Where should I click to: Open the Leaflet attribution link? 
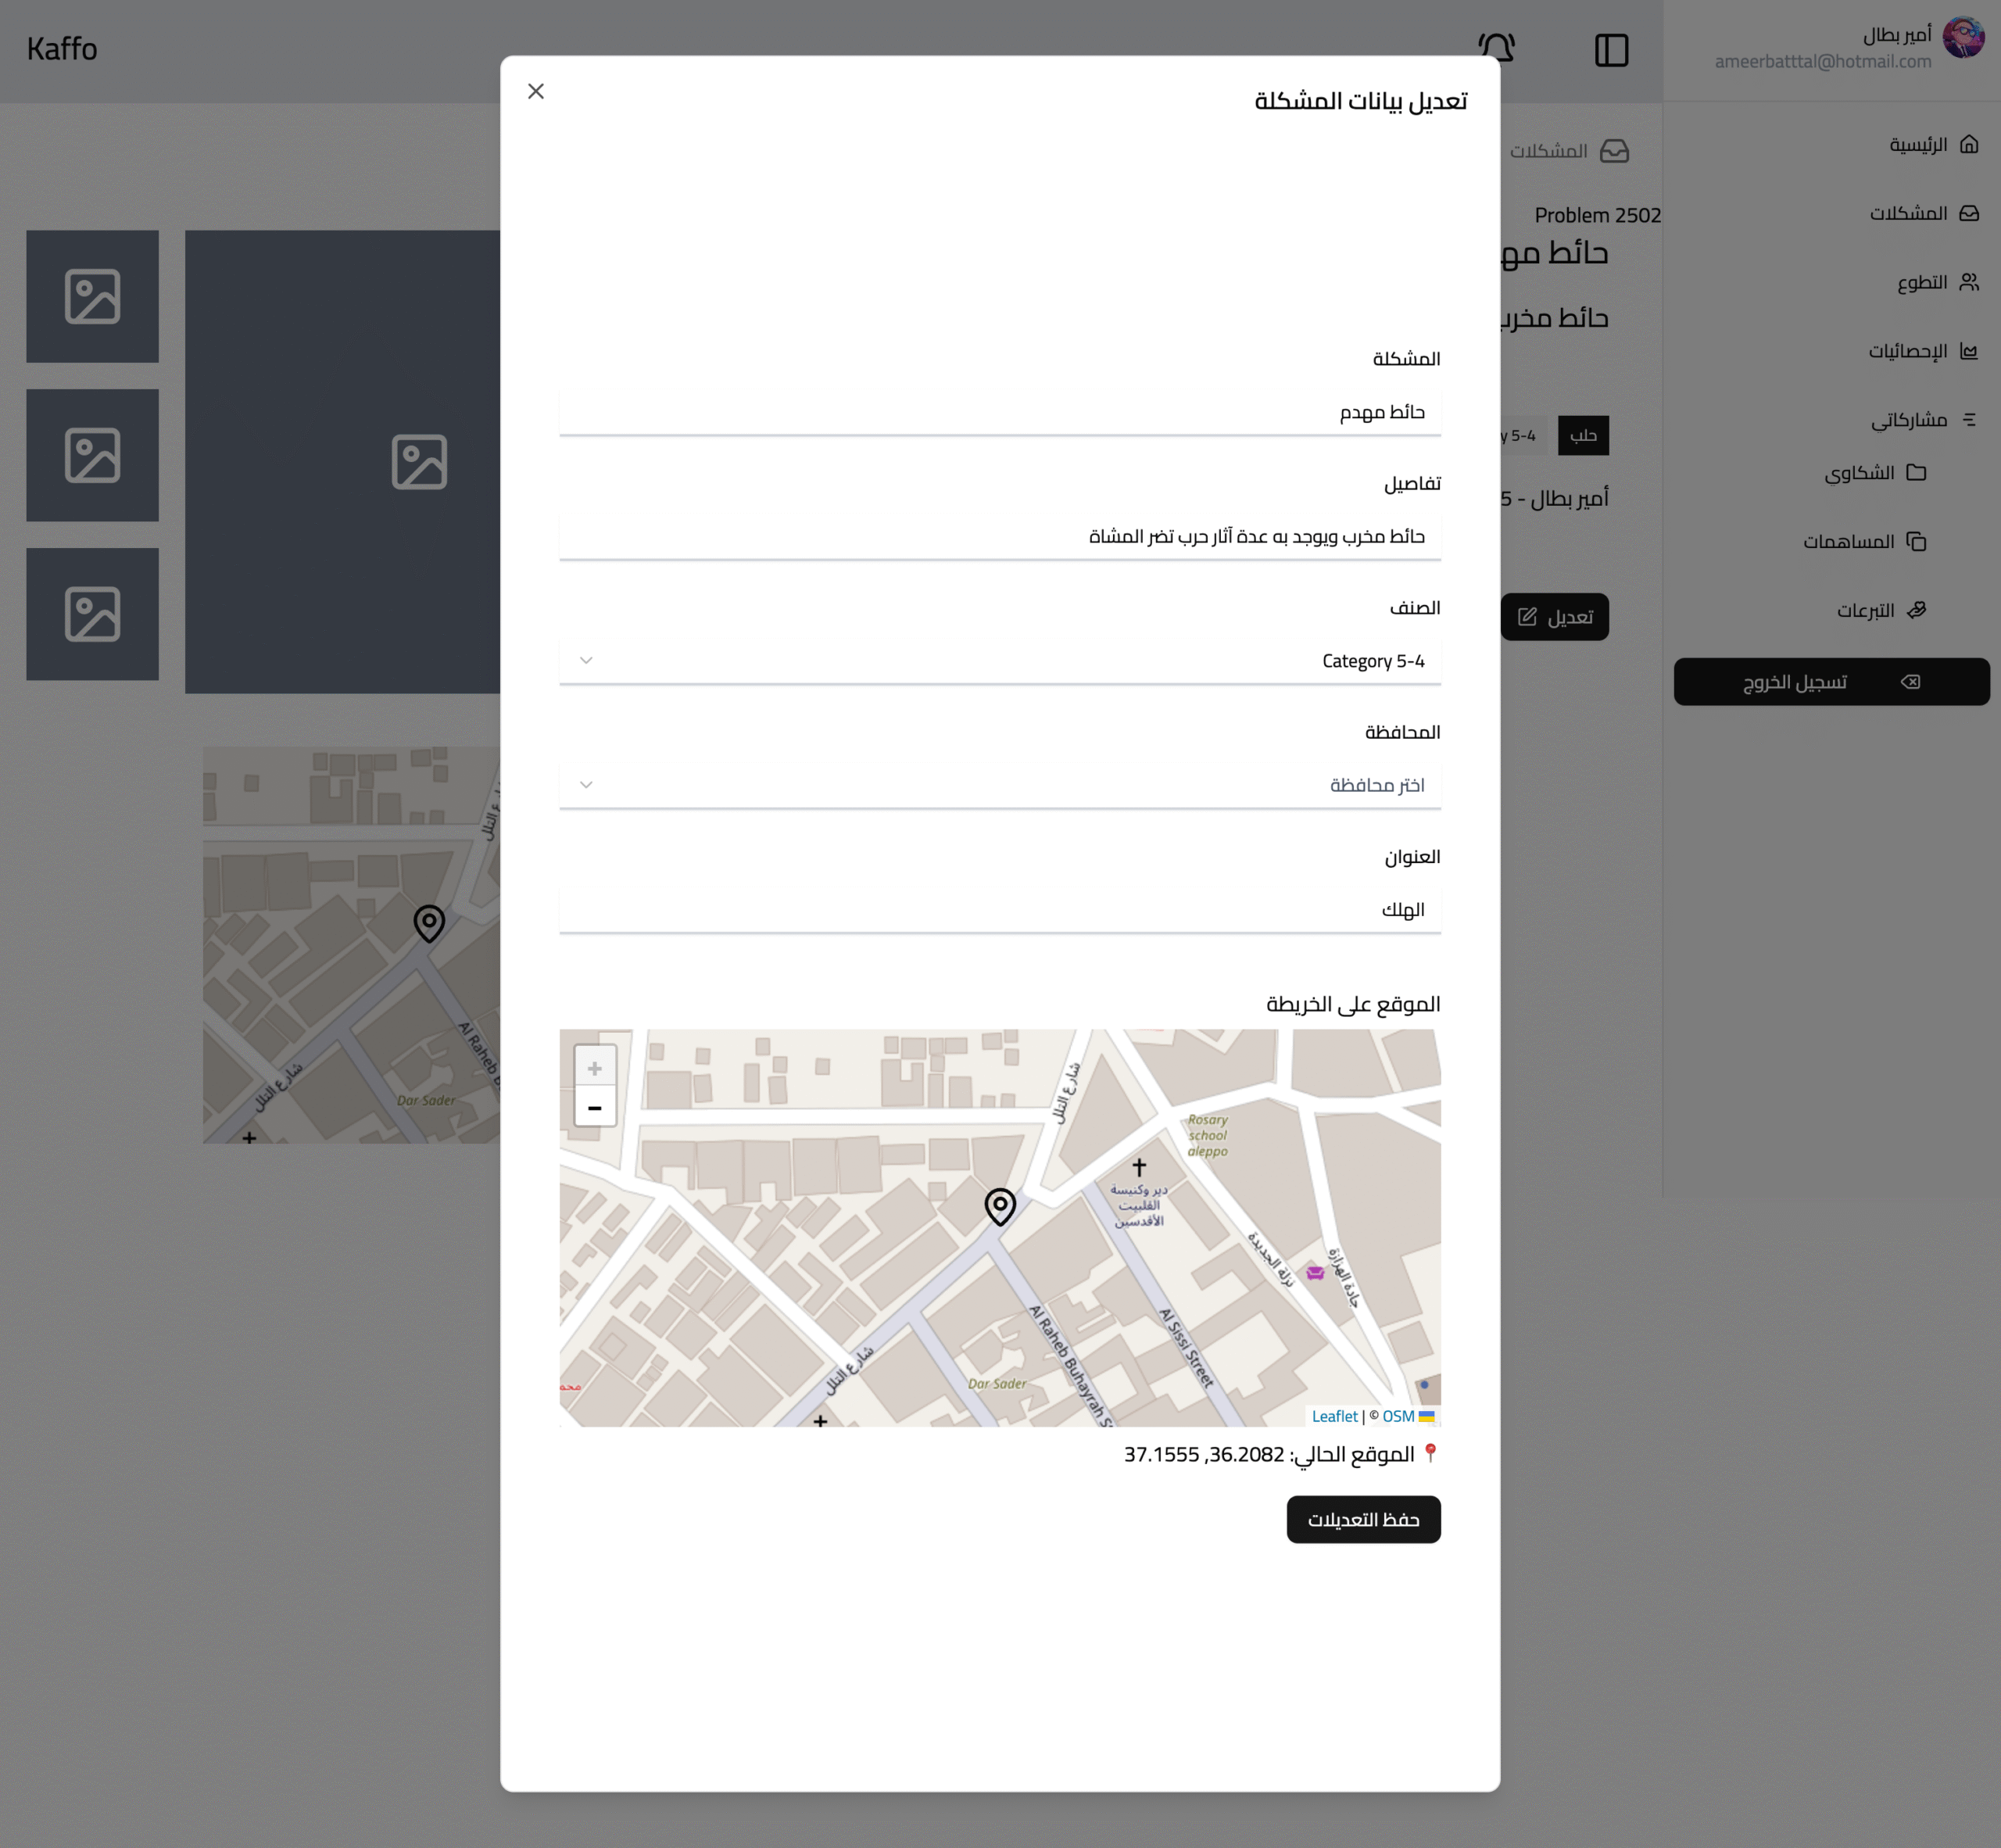[x=1334, y=1416]
